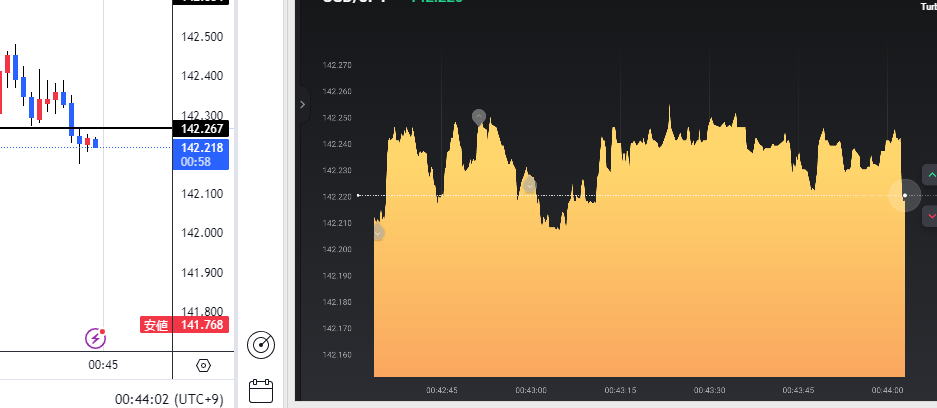Screen dimensions: 937x408
Task: Open the calendar icon in sidebar
Action: [x=261, y=390]
